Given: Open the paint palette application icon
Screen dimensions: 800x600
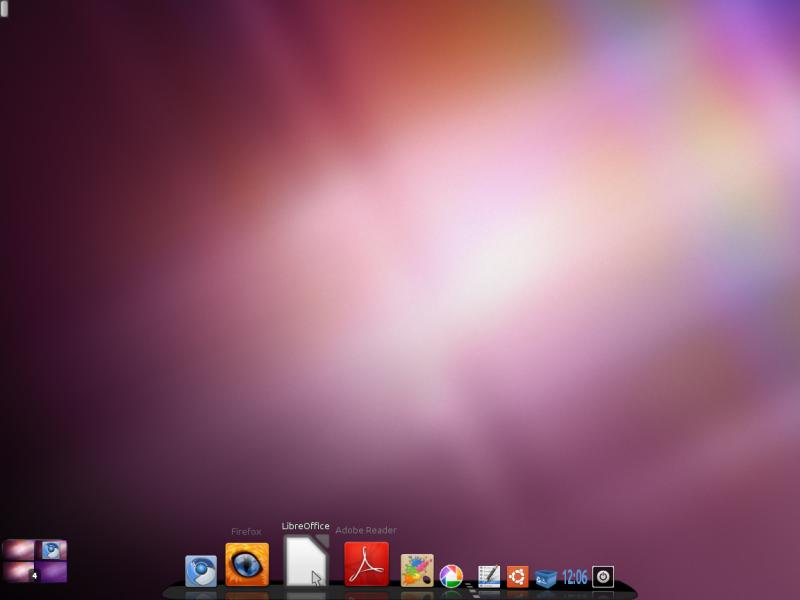Looking at the screenshot, I should tap(417, 570).
